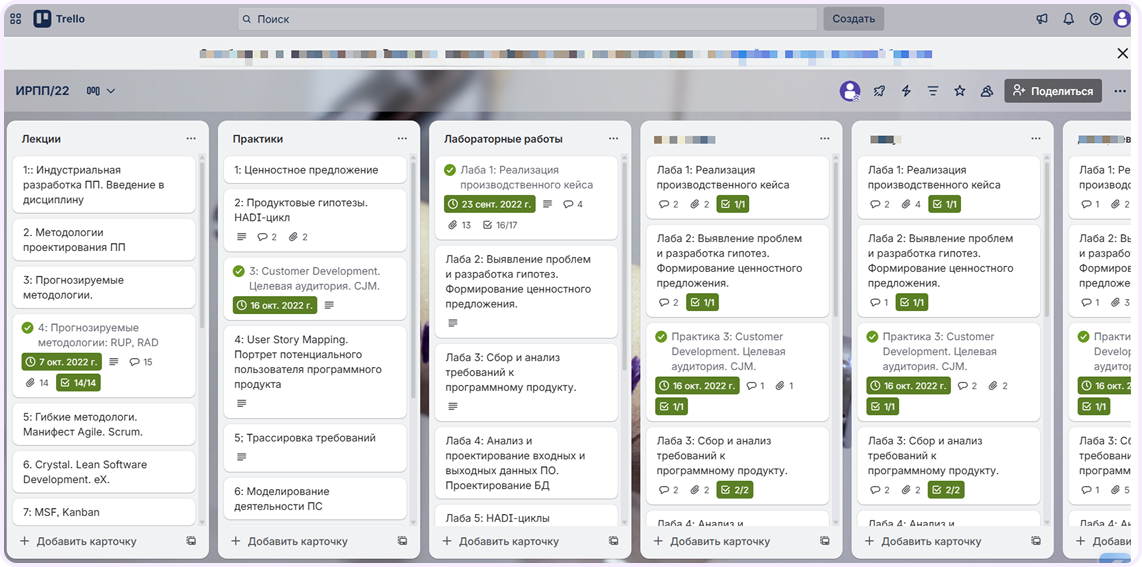1142x567 pixels.
Task: Open the board filter icon
Action: [933, 91]
